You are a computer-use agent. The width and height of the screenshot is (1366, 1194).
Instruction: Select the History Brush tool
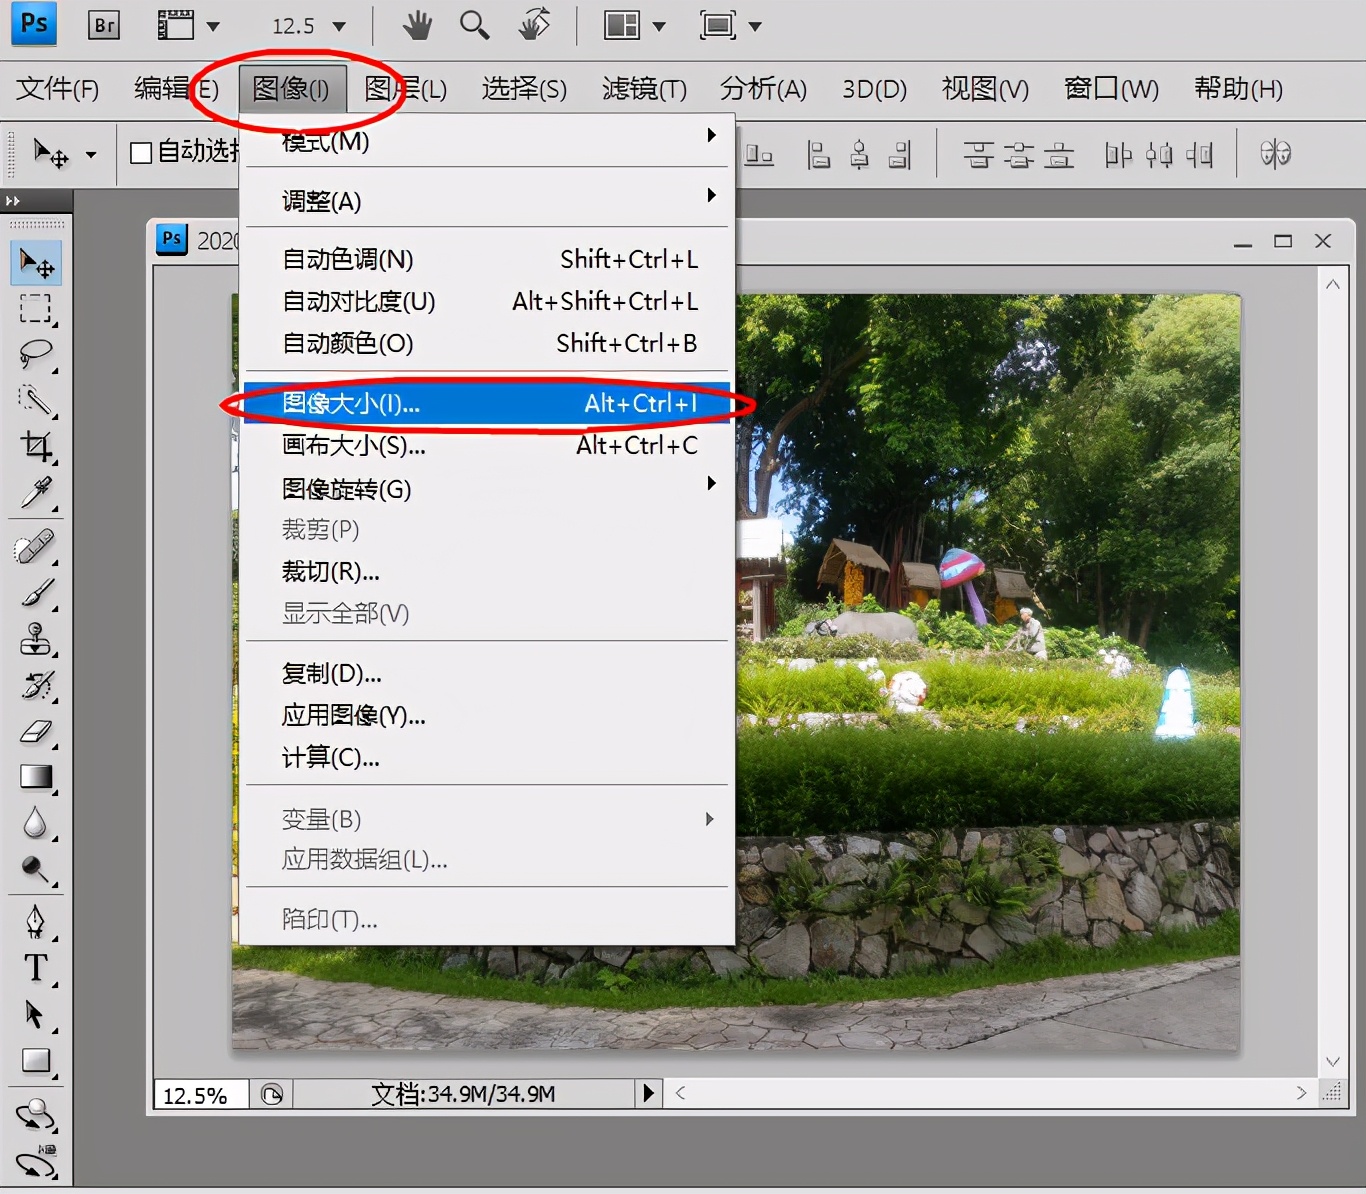point(37,685)
